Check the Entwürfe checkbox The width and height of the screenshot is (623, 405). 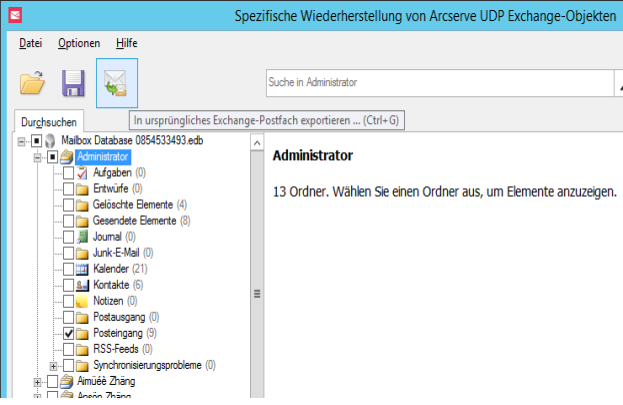(x=68, y=189)
